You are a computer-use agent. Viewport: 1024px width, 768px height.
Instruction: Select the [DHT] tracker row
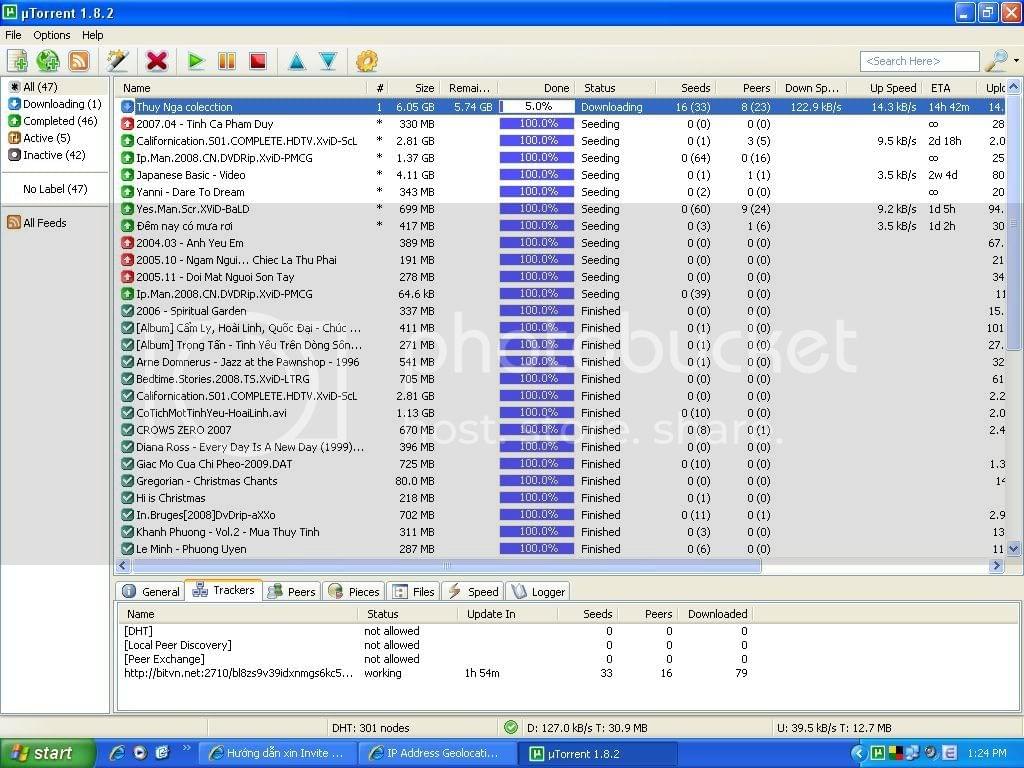[x=436, y=631]
